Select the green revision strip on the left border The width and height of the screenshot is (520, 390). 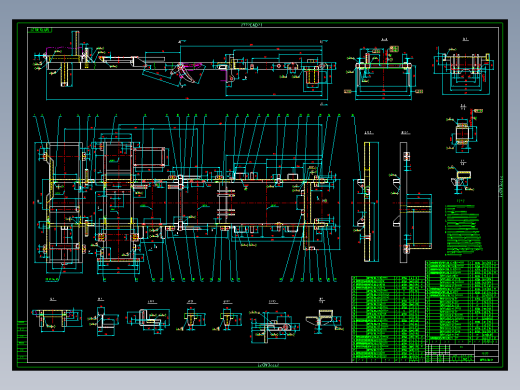22,341
